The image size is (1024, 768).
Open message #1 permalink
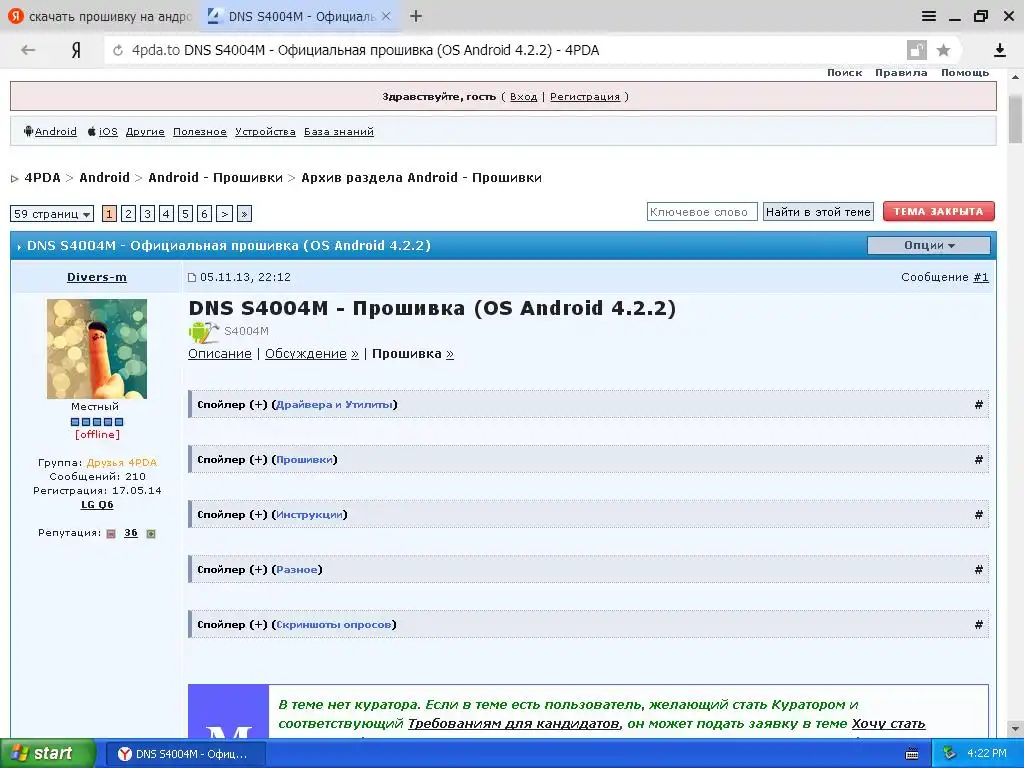point(981,277)
